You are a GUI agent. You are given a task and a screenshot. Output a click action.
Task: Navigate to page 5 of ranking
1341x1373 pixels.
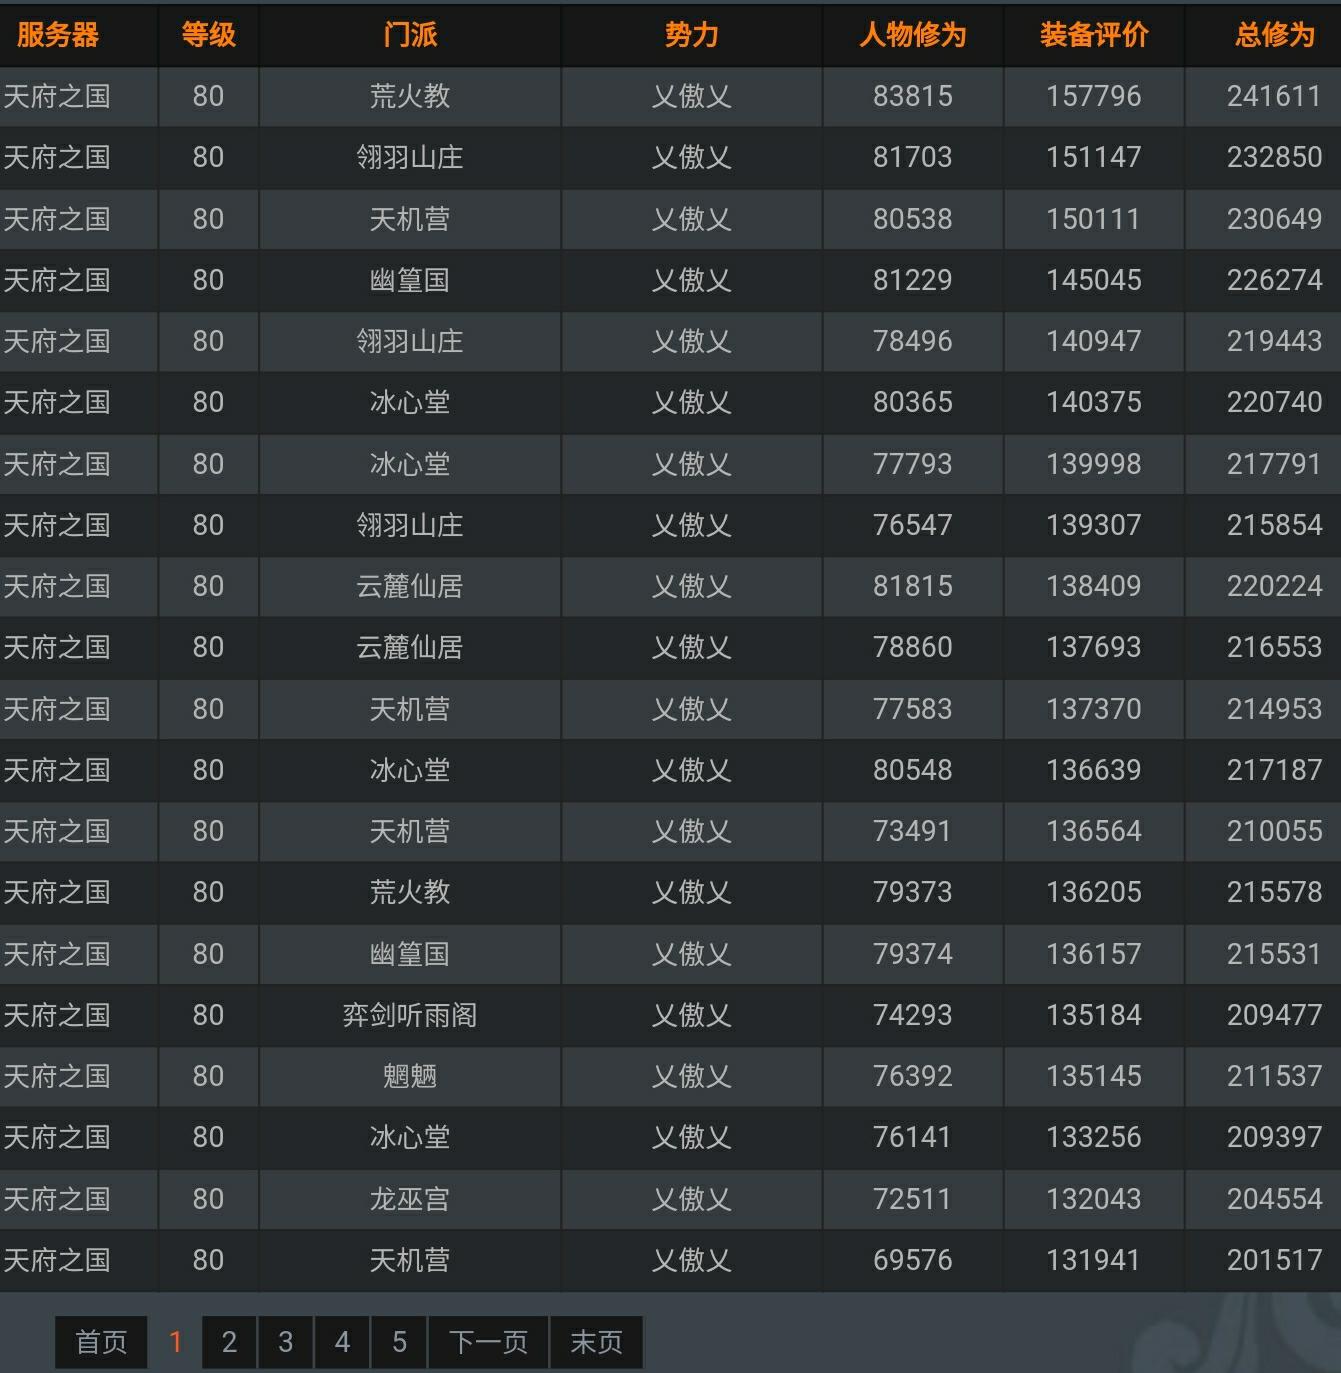399,1341
